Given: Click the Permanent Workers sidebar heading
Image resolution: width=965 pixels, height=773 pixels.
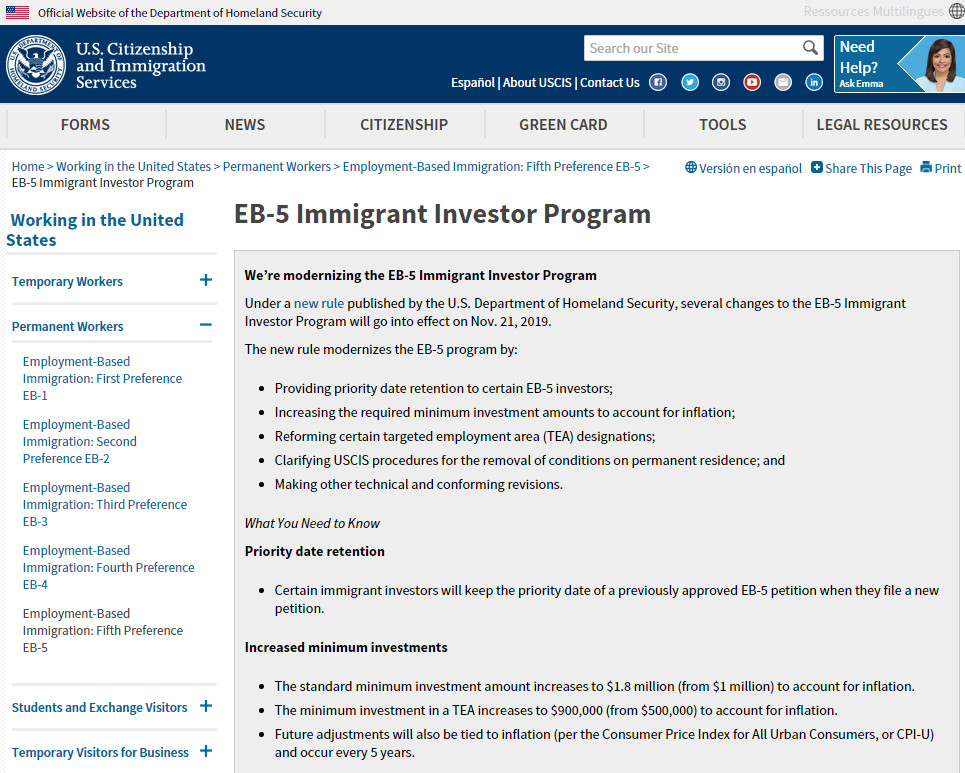Looking at the screenshot, I should point(68,326).
